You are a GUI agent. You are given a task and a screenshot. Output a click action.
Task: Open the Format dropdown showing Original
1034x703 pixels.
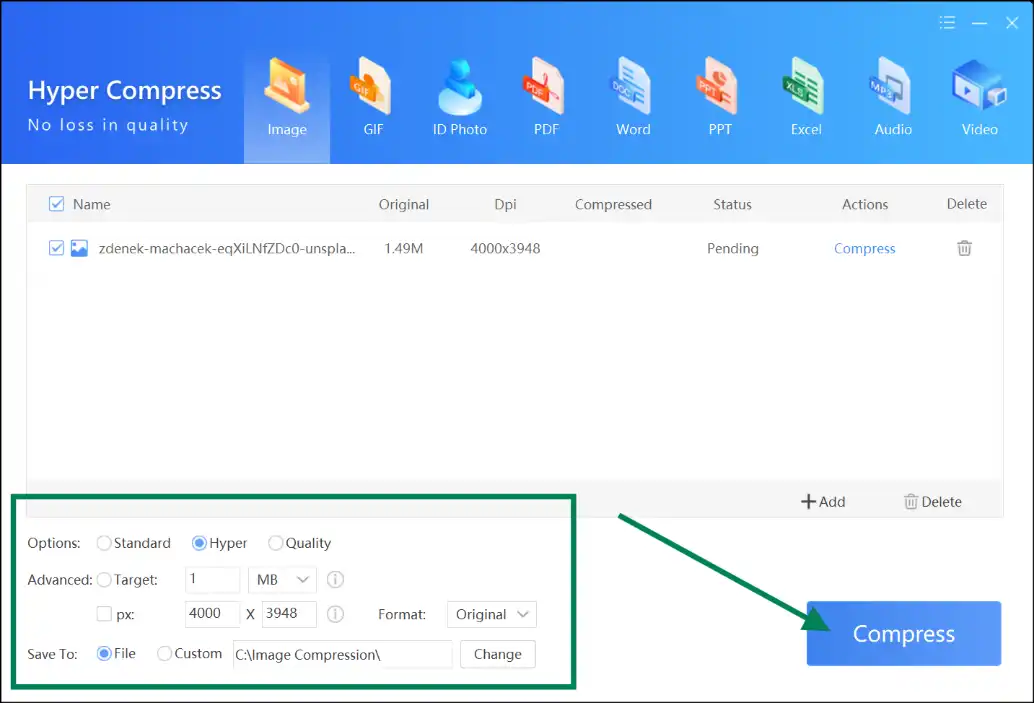tap(492, 614)
